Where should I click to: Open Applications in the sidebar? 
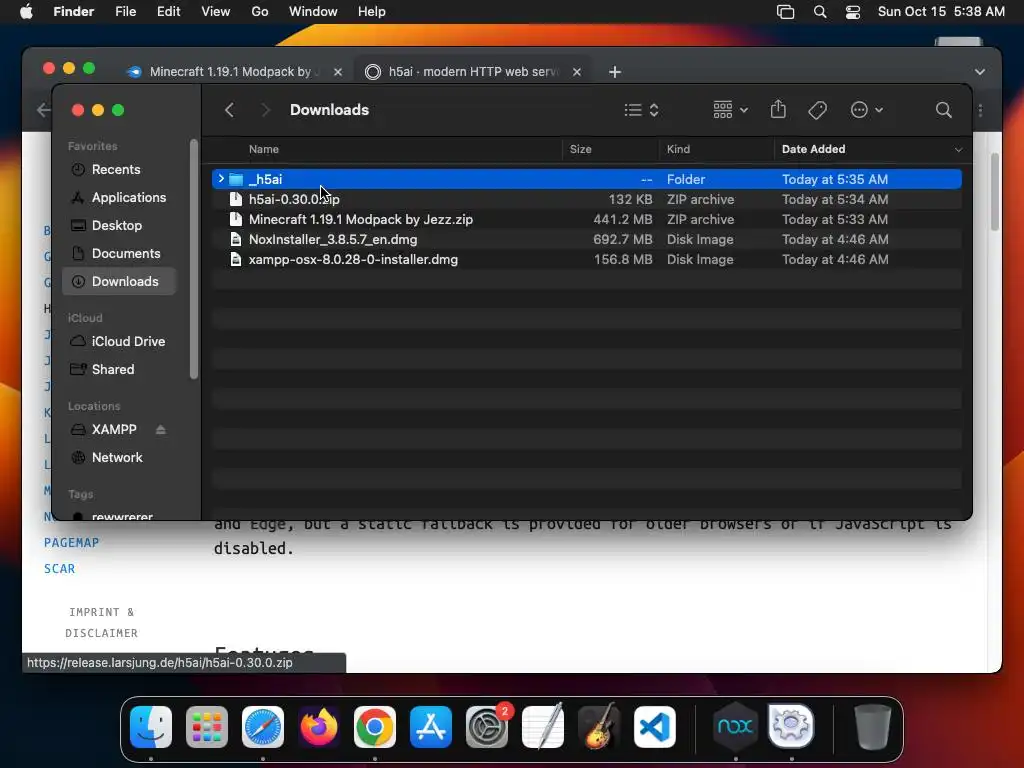(x=119, y=197)
